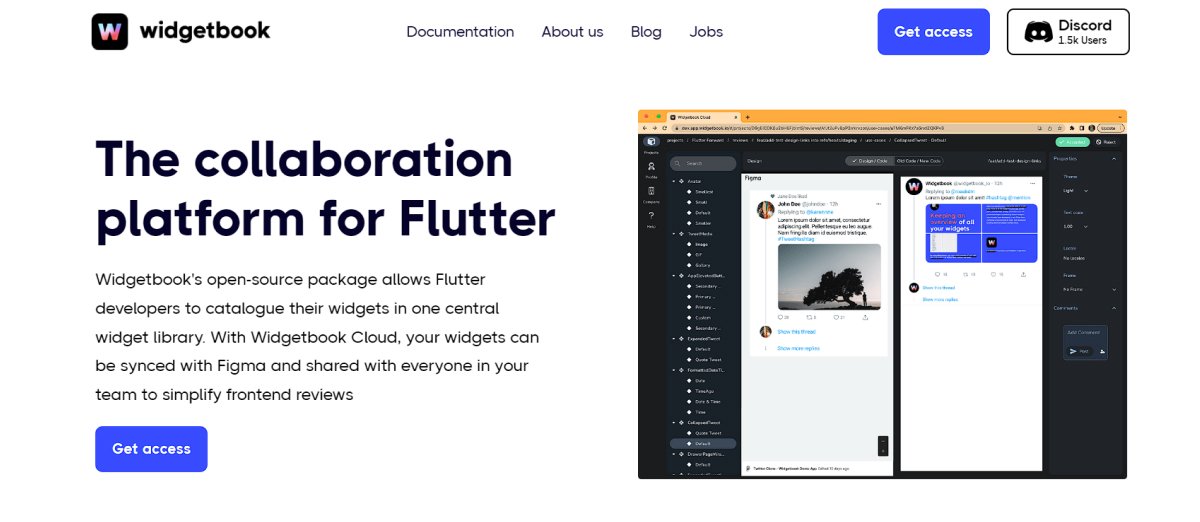Click the three-dot menu on John Doe tweet
The image size is (1200, 522).
[x=877, y=206]
